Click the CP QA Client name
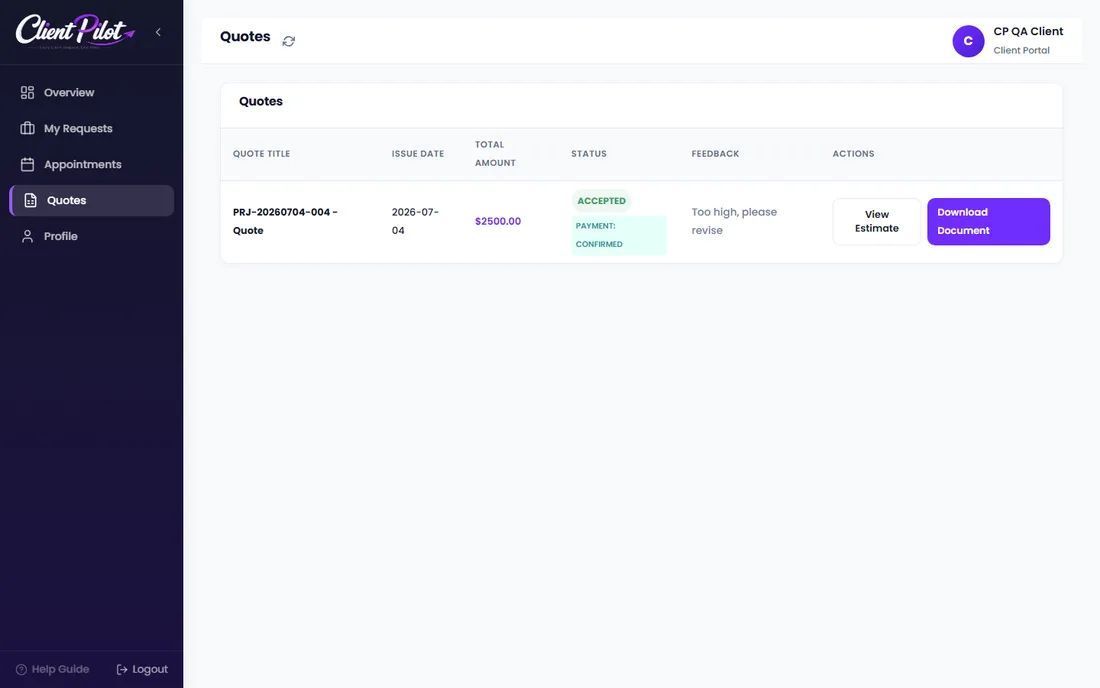This screenshot has height=688, width=1100. (1028, 32)
